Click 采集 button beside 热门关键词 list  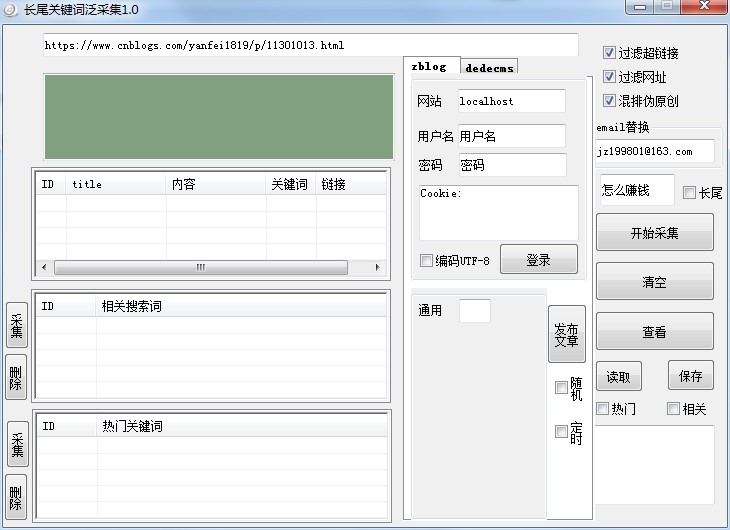click(18, 444)
